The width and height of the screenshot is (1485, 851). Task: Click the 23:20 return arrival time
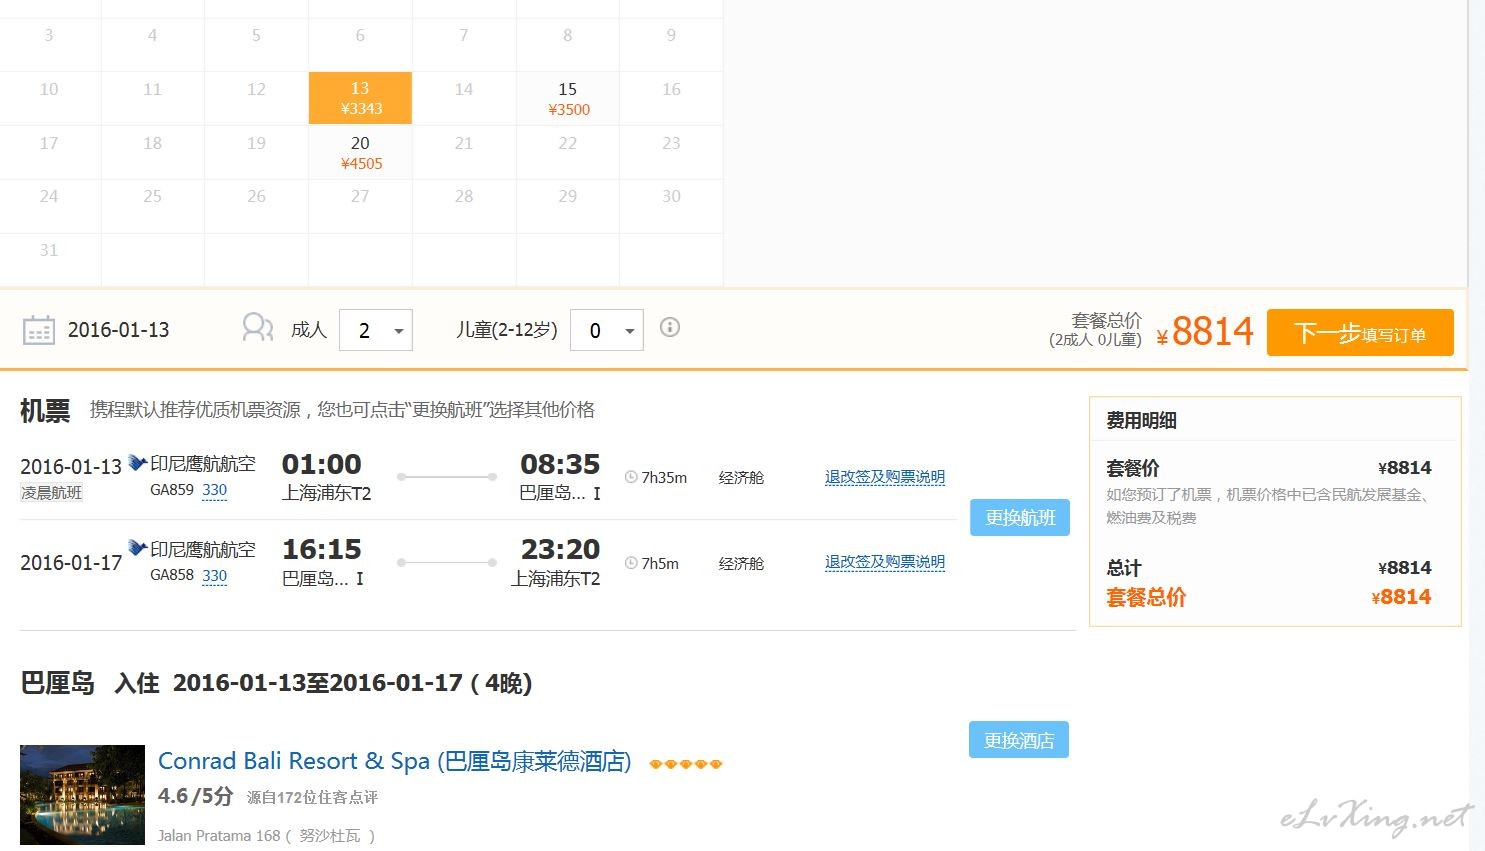click(x=560, y=549)
